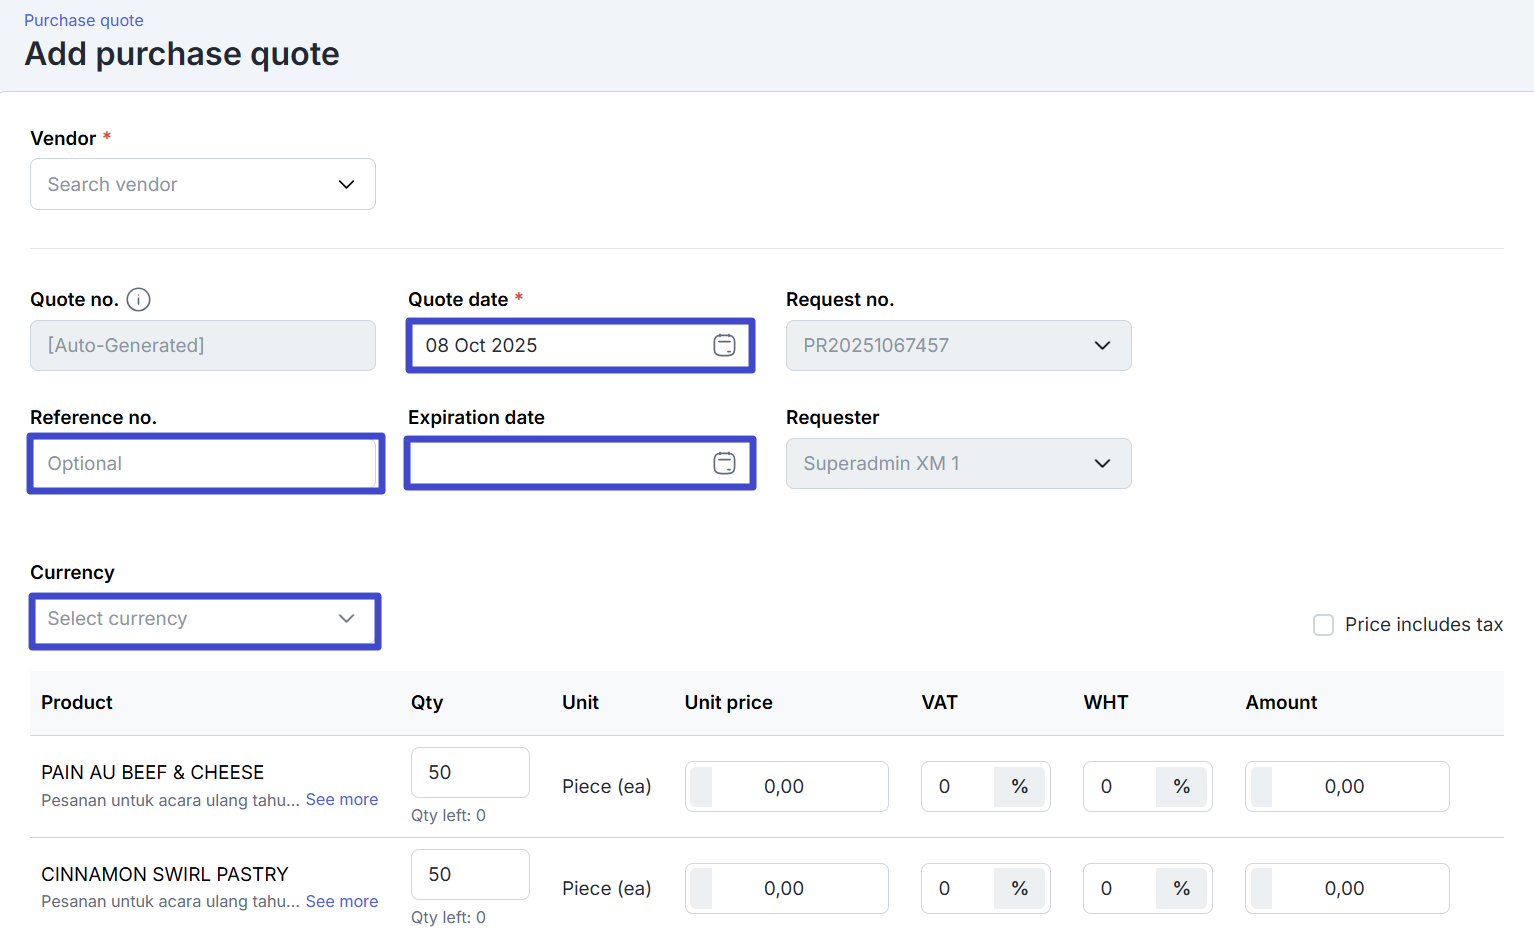Go to the Purchase quote breadcrumb
The image size is (1534, 936).
(84, 20)
